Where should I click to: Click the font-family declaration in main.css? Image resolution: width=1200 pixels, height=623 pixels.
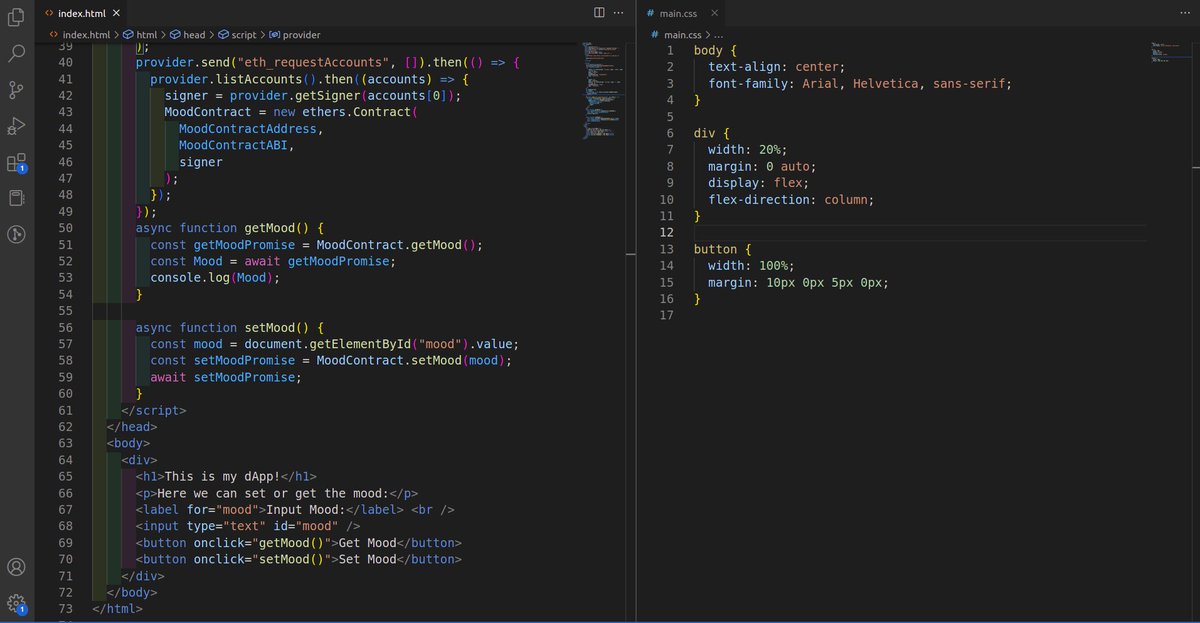point(860,84)
